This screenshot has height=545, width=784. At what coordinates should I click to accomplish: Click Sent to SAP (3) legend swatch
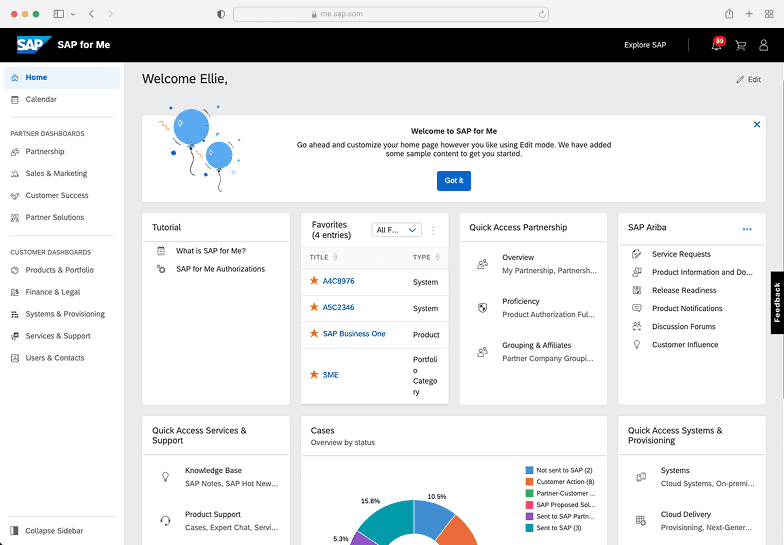(530, 528)
